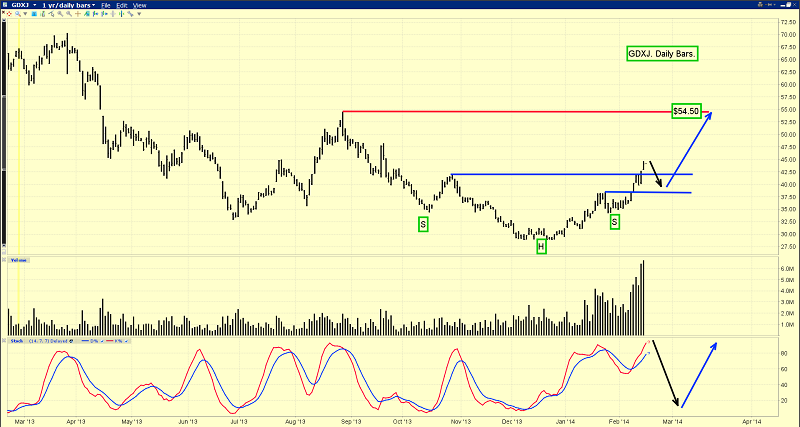Close the Stoch indicator panel with its X
Screen dimensions: 800x427
[x=4, y=339]
